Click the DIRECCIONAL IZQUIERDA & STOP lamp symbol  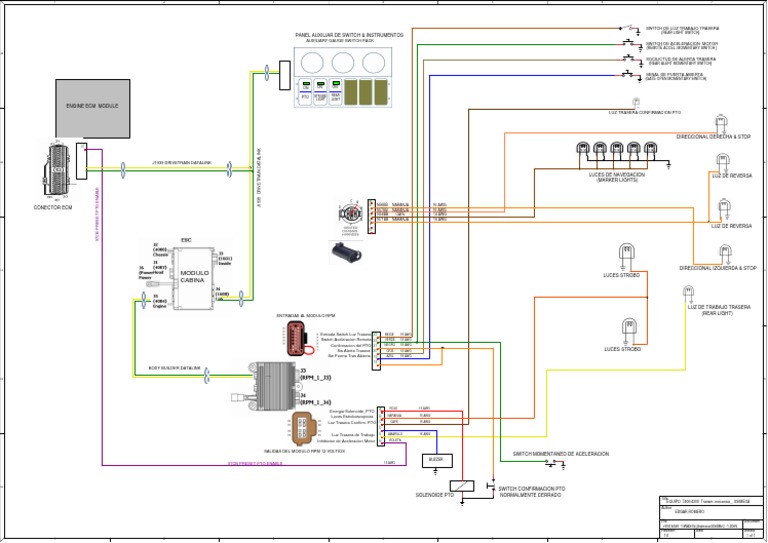pos(725,254)
